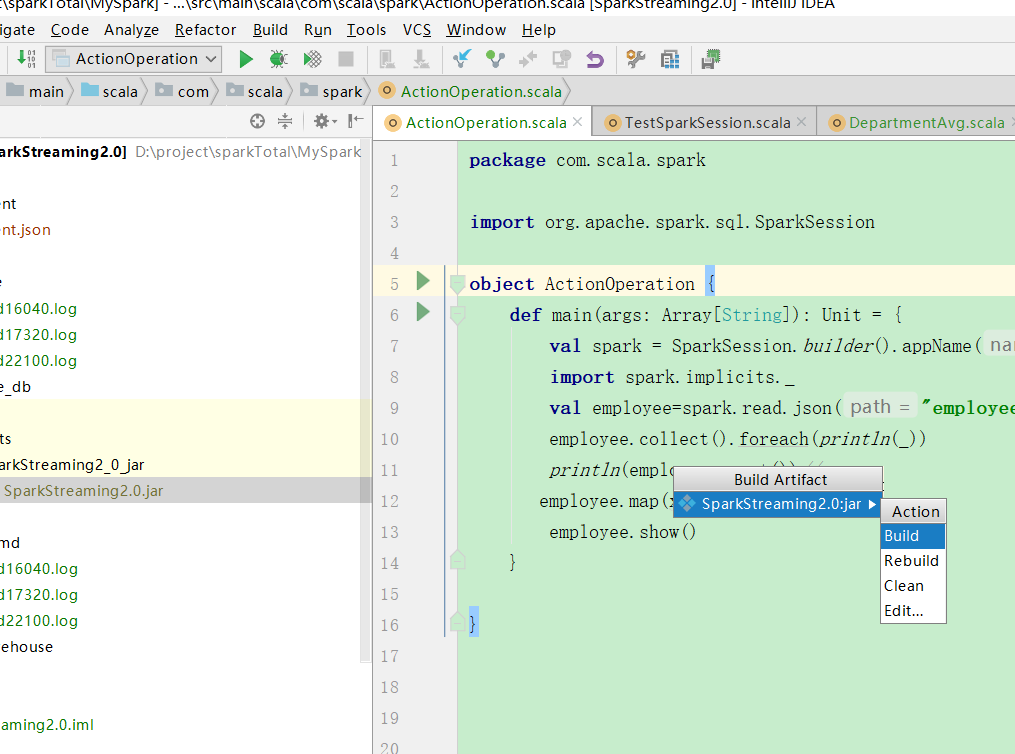Select the first d17320.log file
Screen dimensions: 1015x754
[38, 335]
